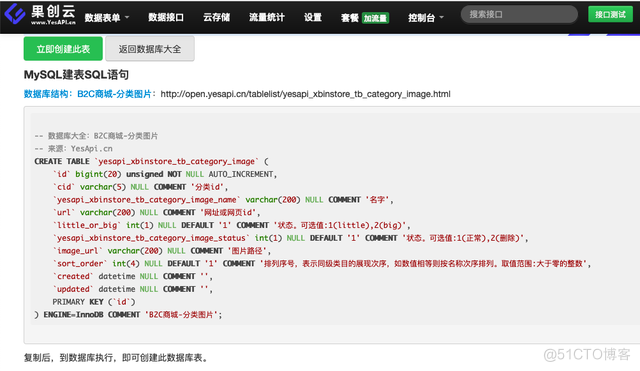Open 设置 in the top navigation

click(x=313, y=17)
